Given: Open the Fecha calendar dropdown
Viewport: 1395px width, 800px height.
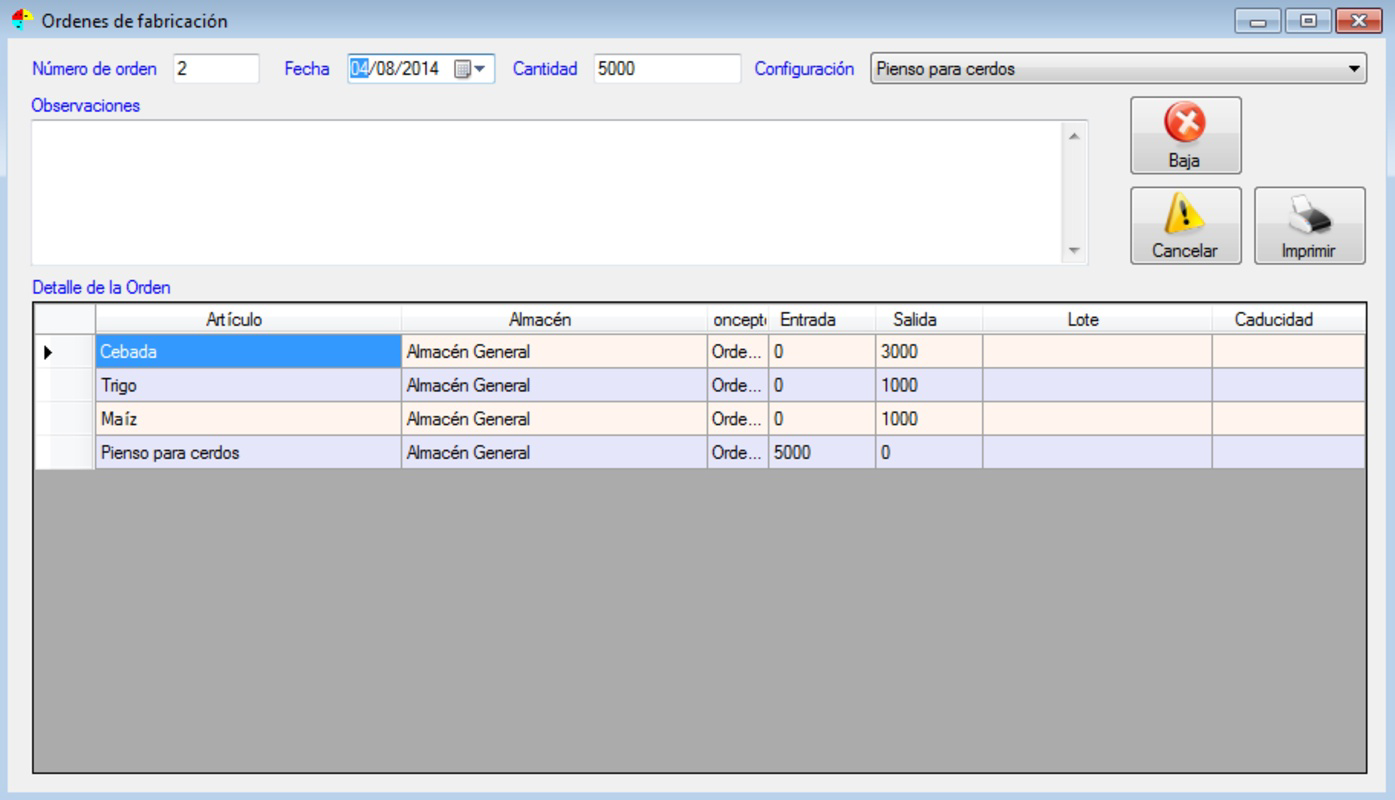Looking at the screenshot, I should tap(469, 69).
